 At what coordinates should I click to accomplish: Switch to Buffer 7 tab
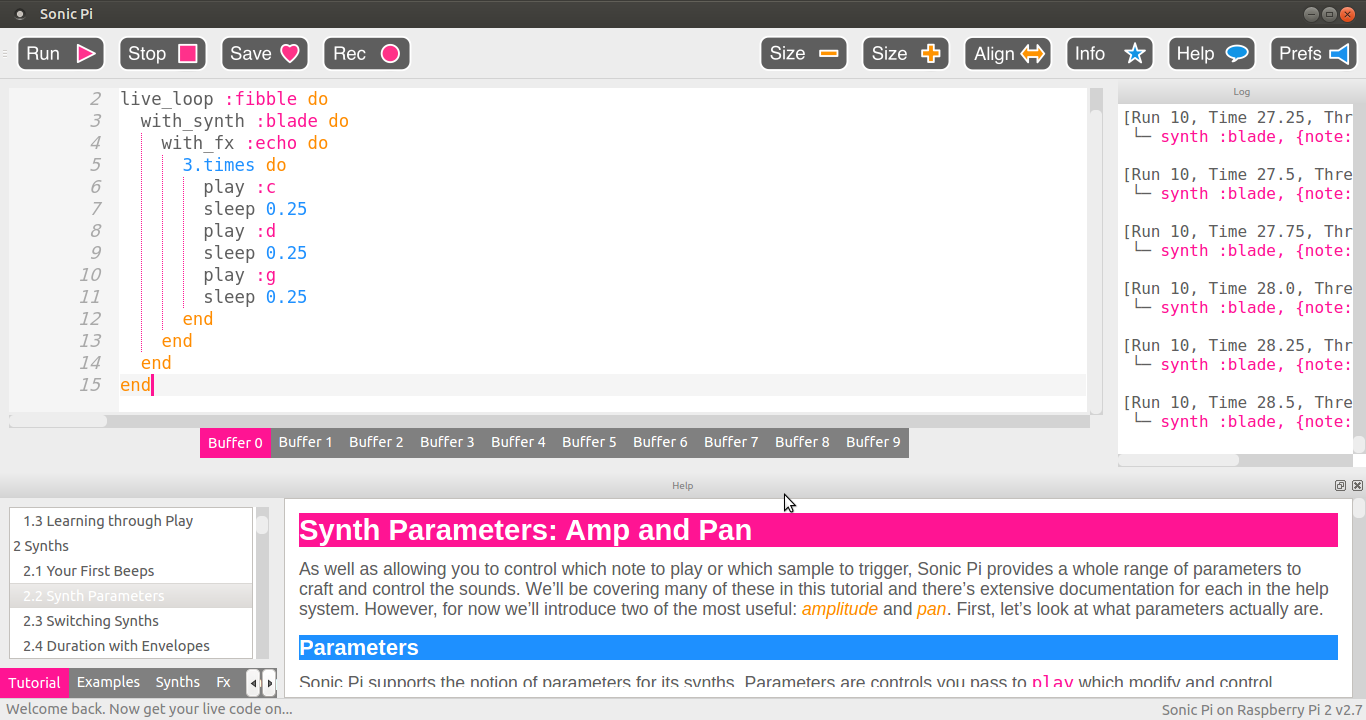[731, 443]
